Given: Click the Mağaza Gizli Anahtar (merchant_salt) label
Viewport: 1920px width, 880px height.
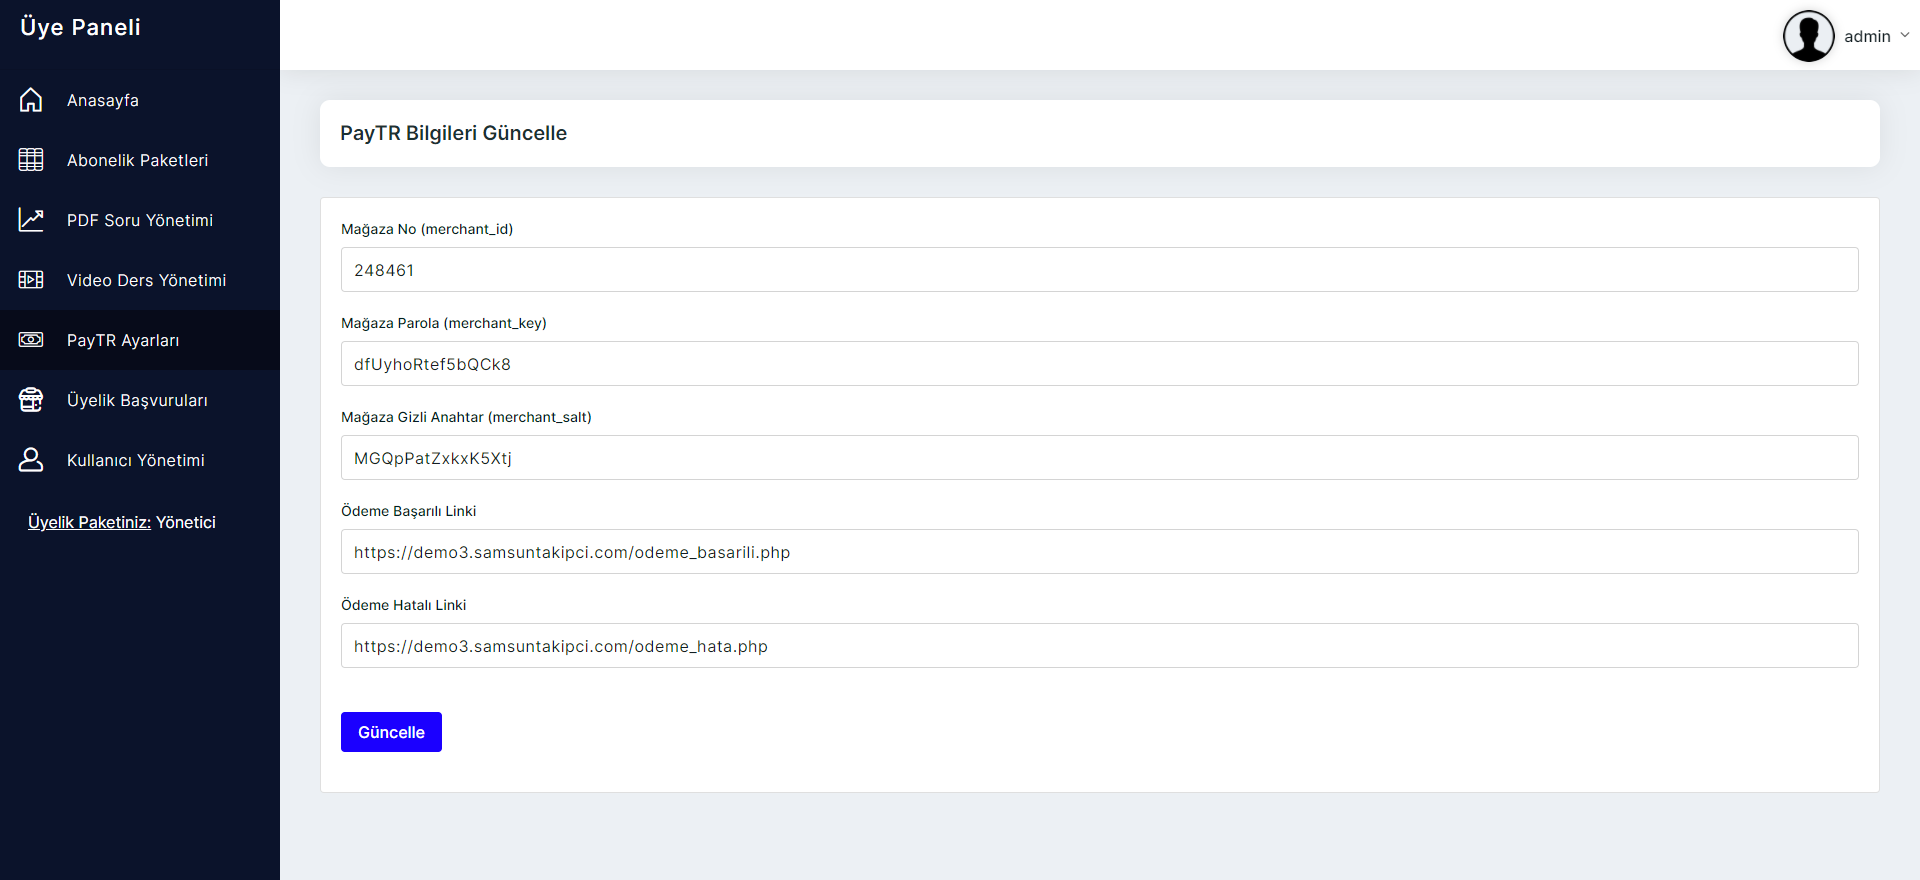Looking at the screenshot, I should 466,417.
